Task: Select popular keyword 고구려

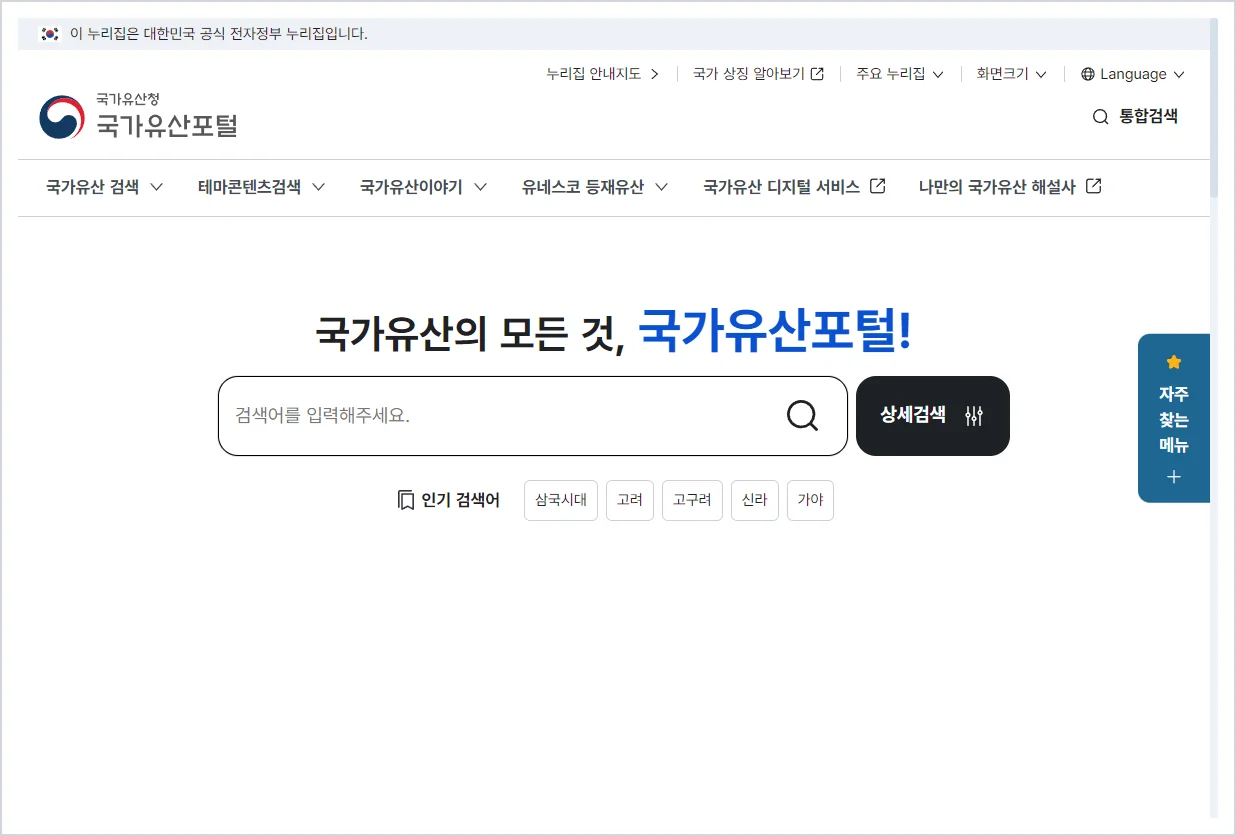Action: 692,500
